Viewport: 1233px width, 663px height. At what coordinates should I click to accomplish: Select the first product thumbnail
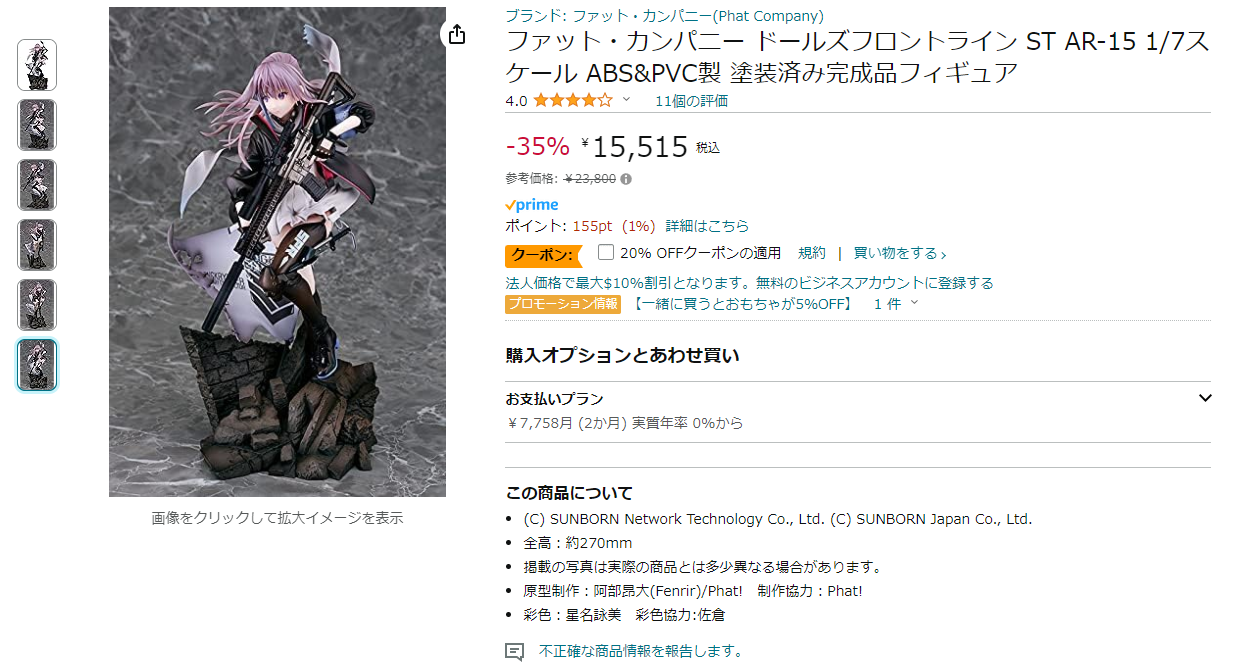point(37,65)
